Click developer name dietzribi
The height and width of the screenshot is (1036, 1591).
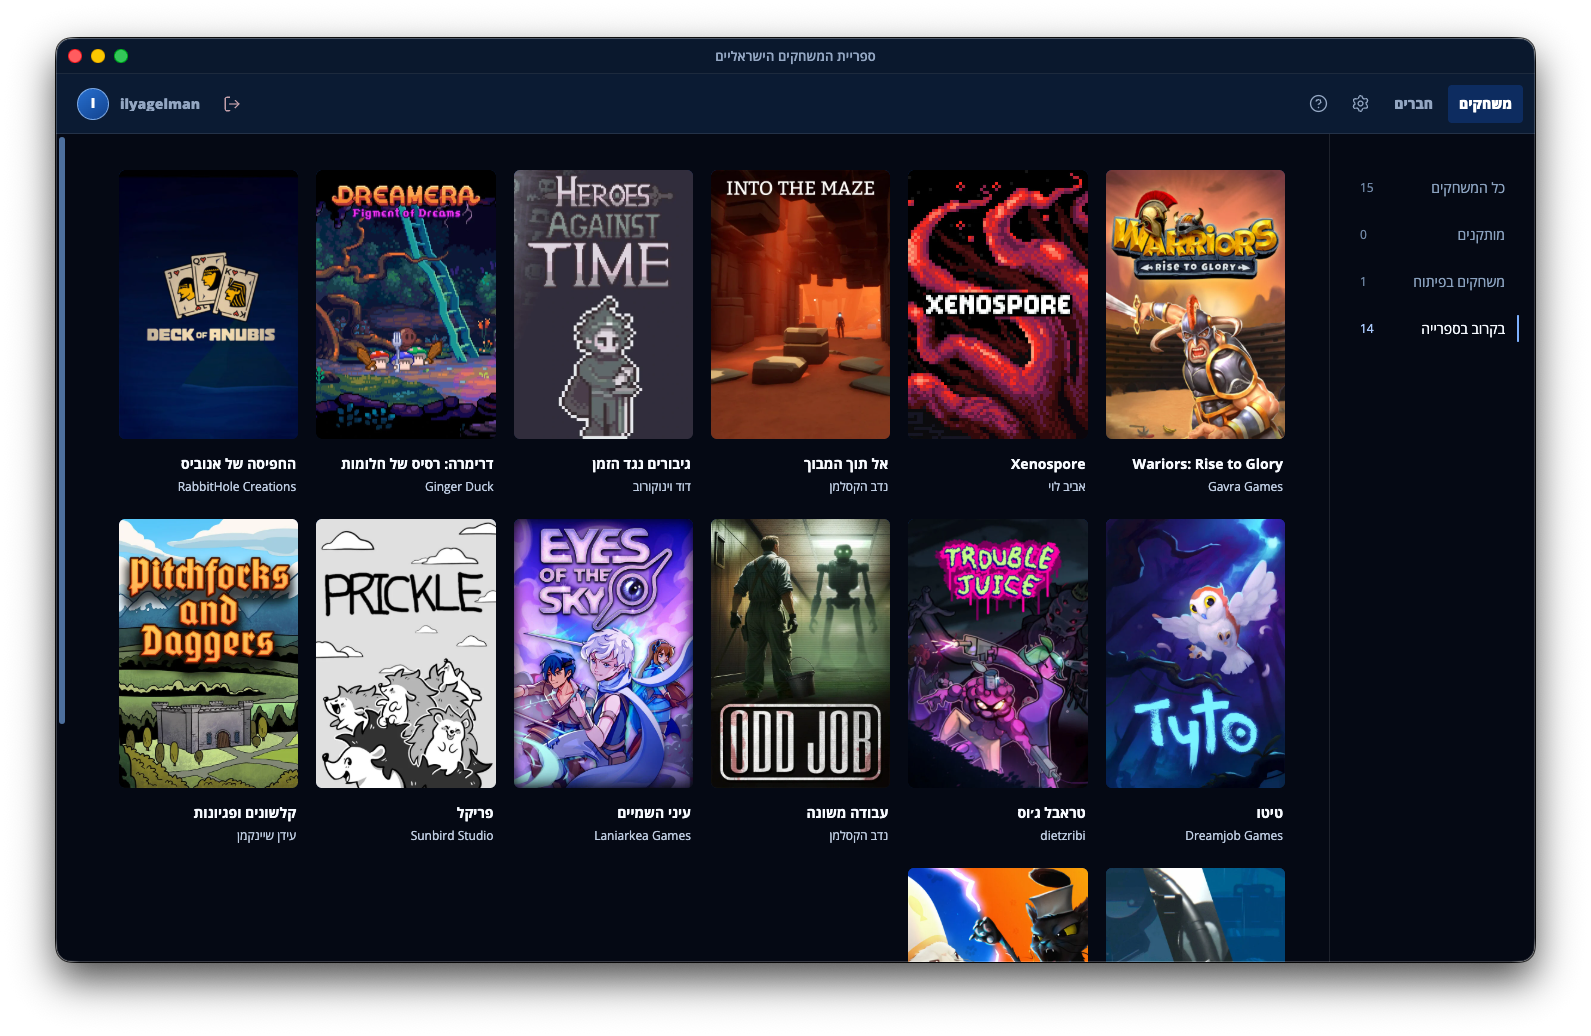(x=1063, y=836)
